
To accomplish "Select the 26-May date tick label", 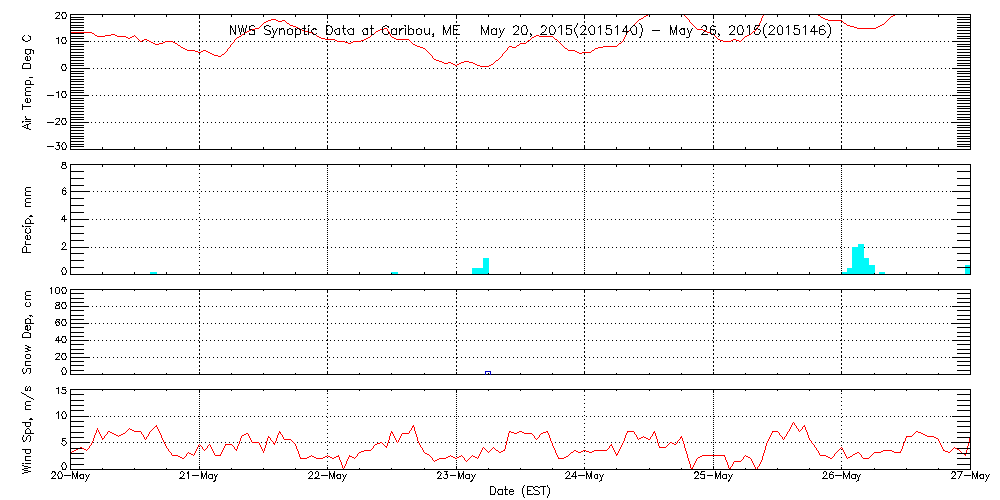I will 841,477.
